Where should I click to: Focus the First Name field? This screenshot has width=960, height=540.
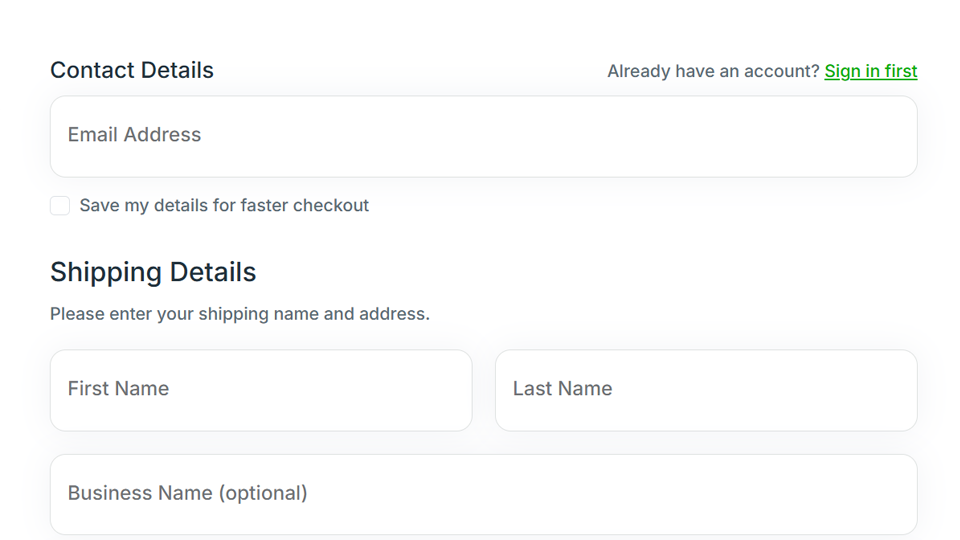(x=261, y=390)
